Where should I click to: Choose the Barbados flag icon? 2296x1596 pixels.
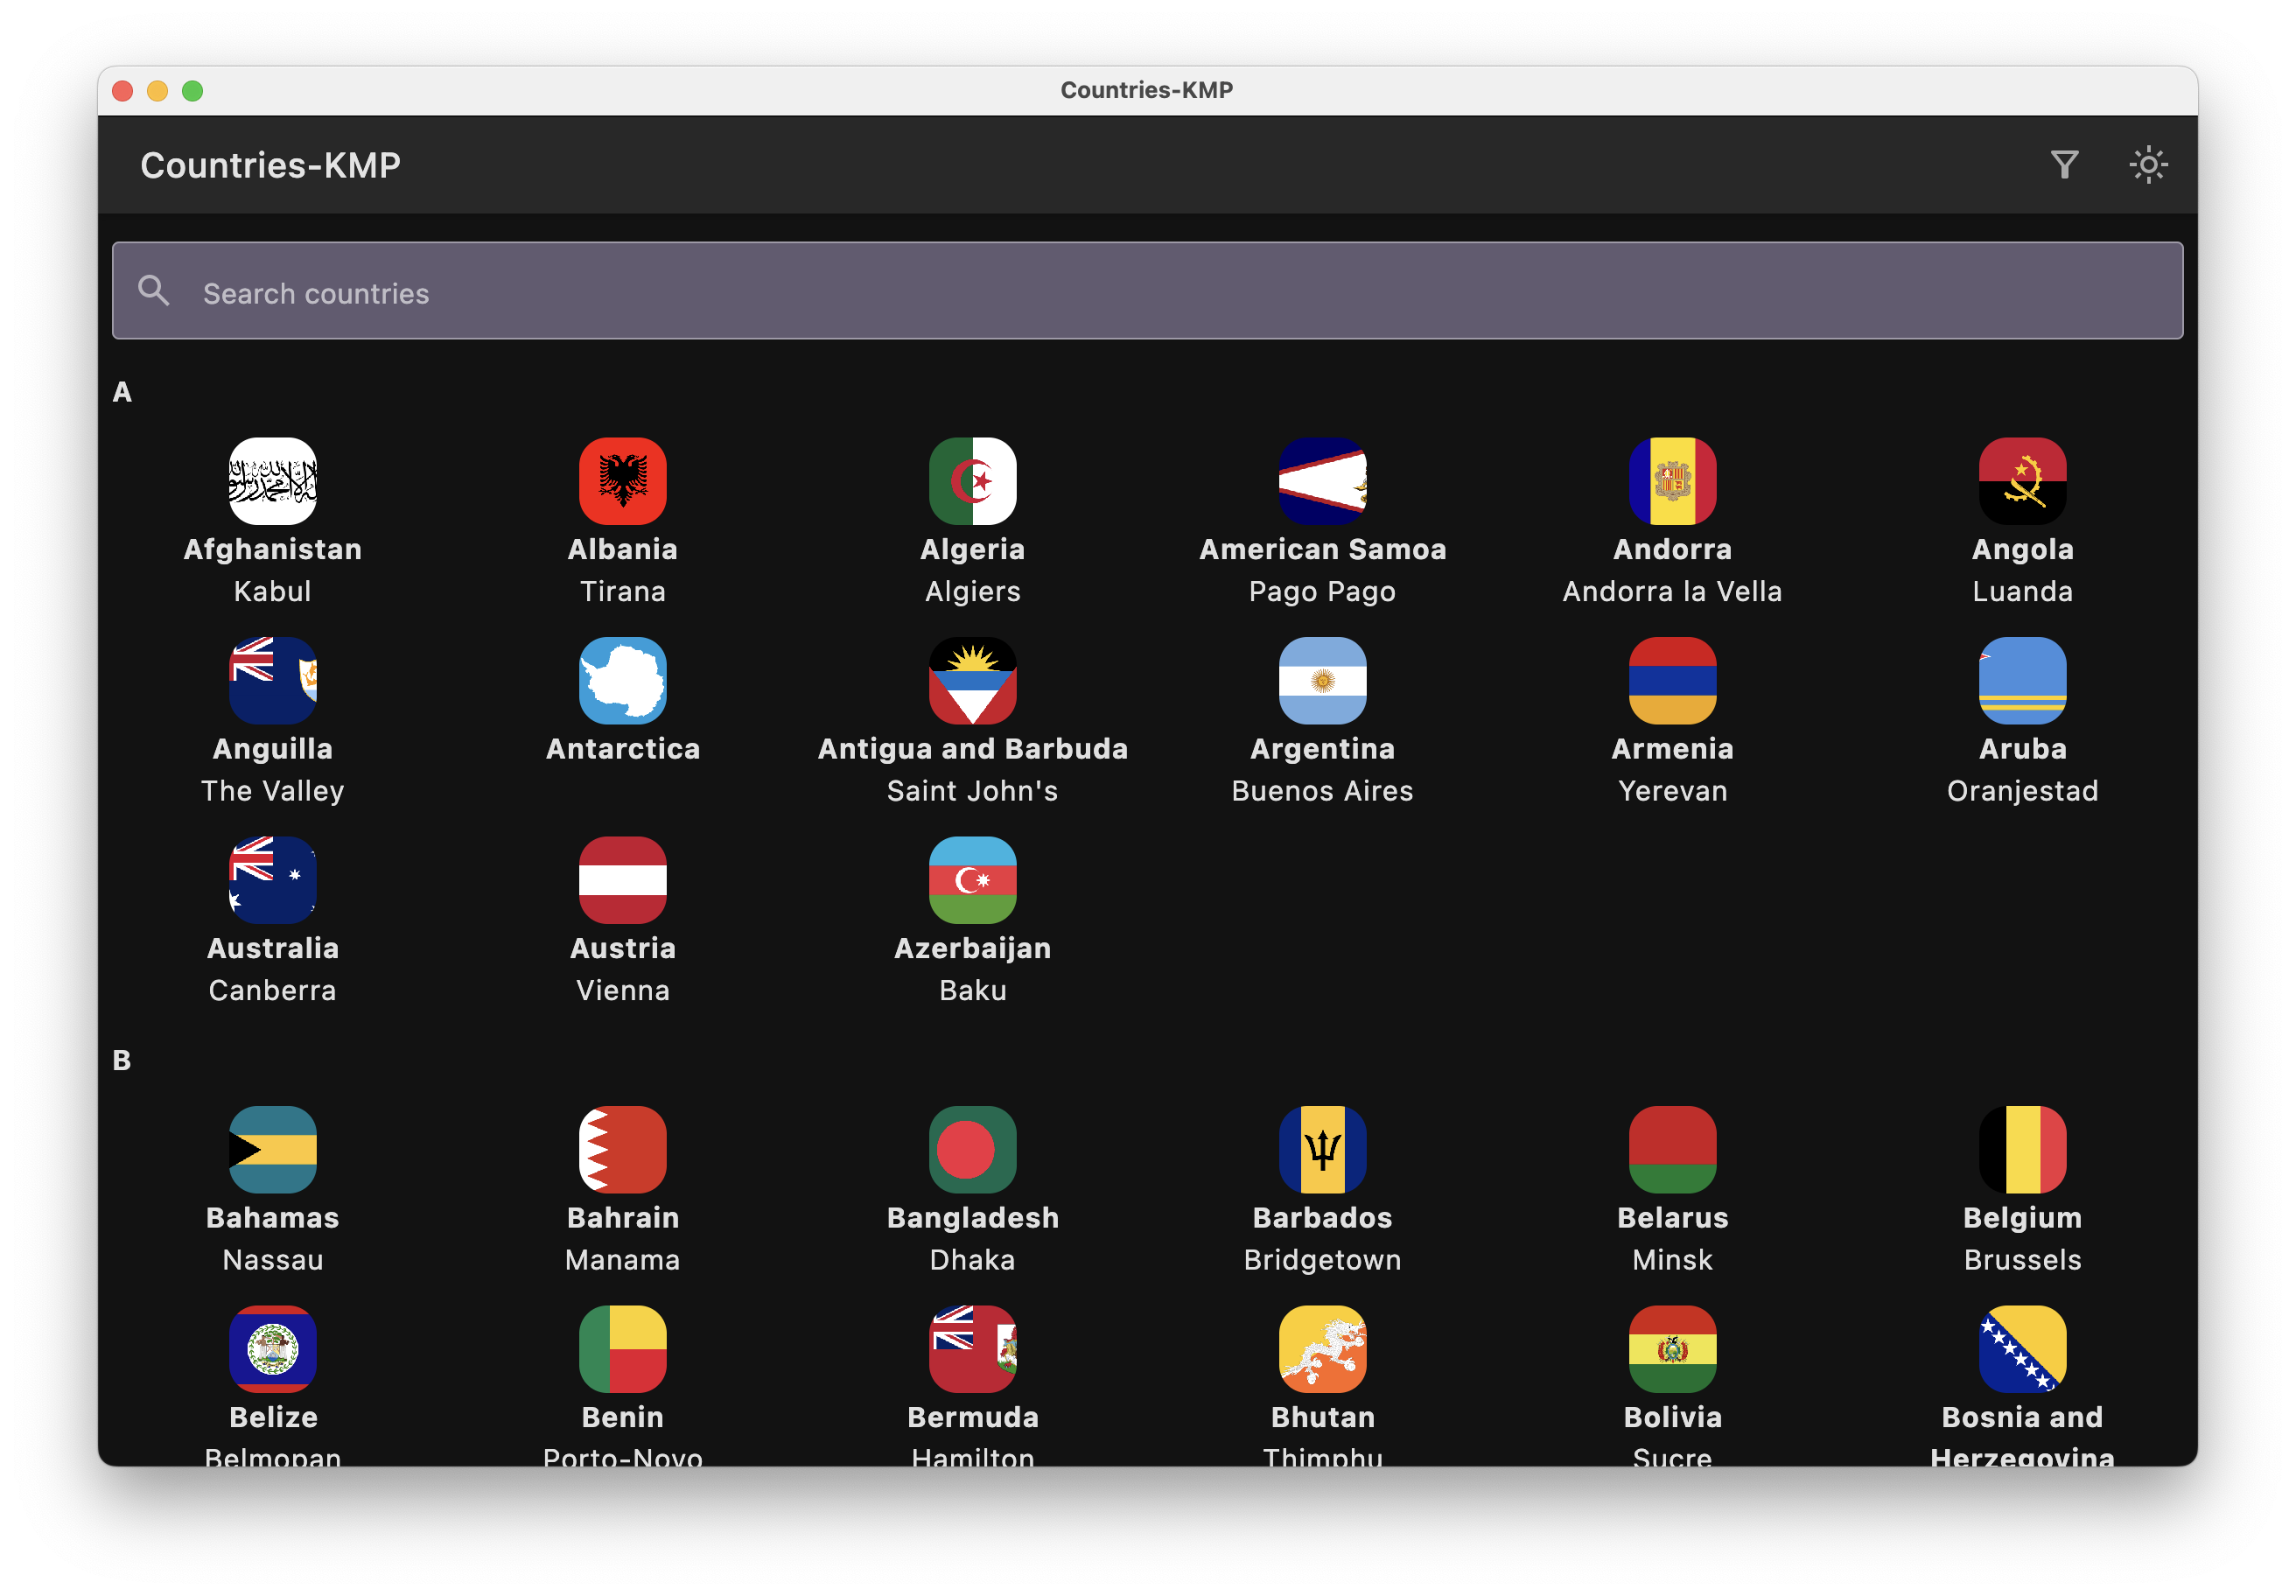point(1323,1150)
